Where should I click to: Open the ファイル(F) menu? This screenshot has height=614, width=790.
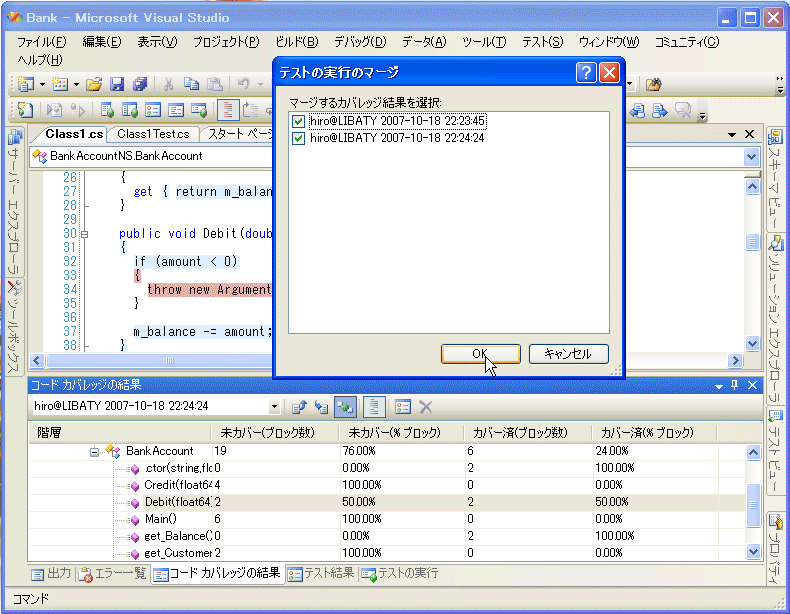(x=41, y=42)
